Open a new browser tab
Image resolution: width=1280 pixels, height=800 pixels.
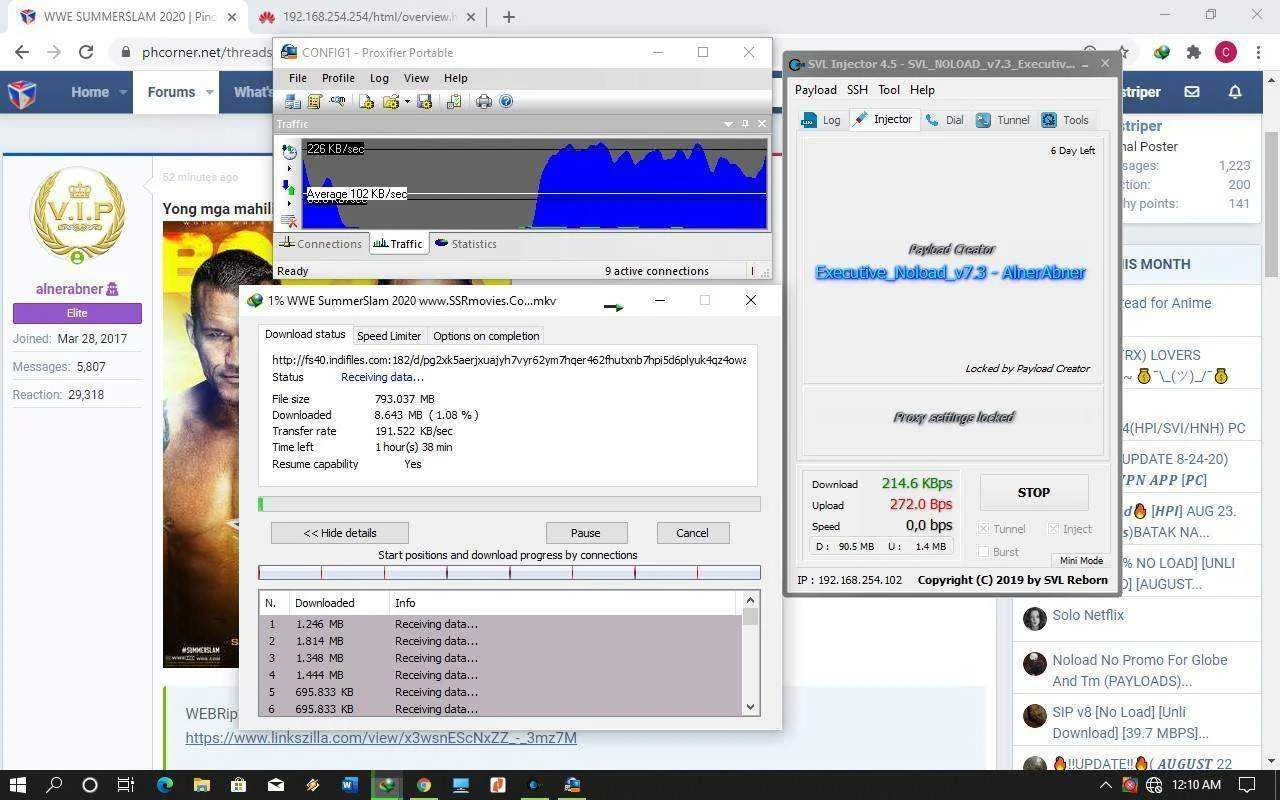pos(508,17)
